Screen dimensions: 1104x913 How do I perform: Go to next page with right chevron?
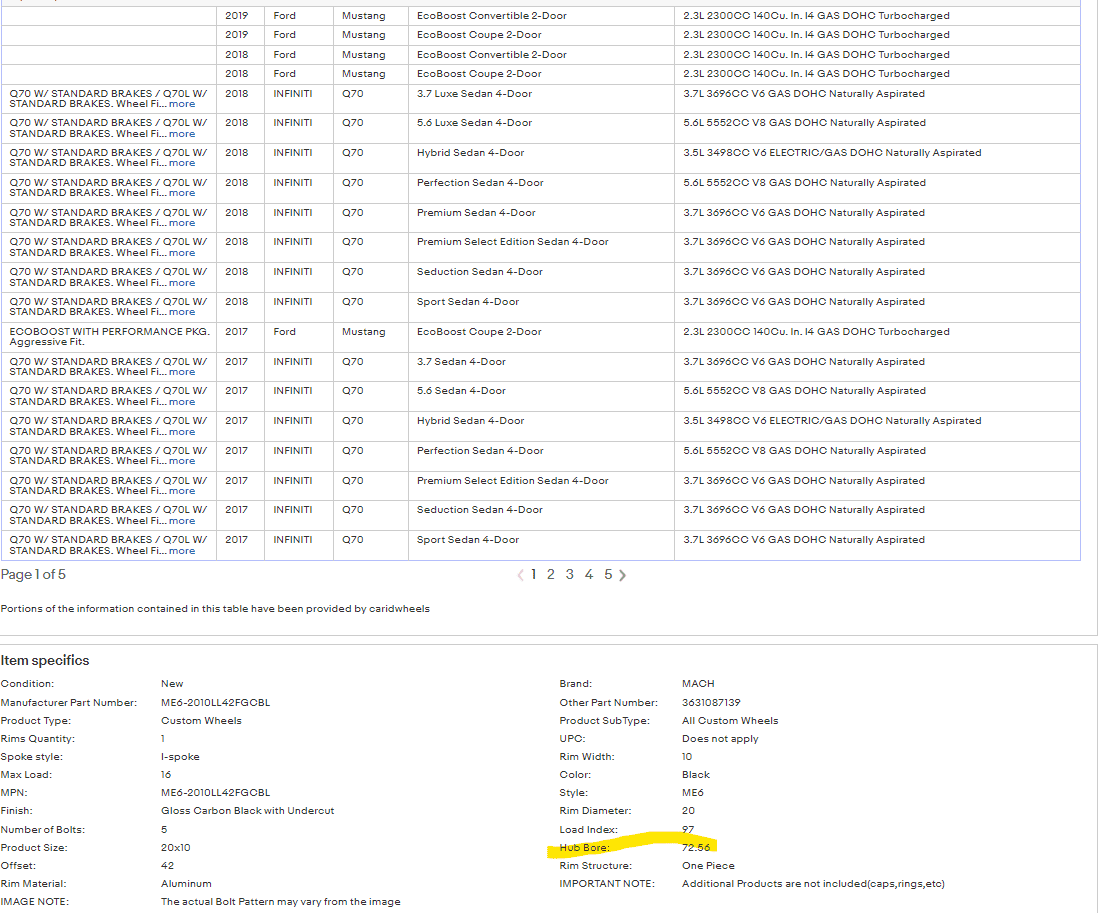coord(622,575)
